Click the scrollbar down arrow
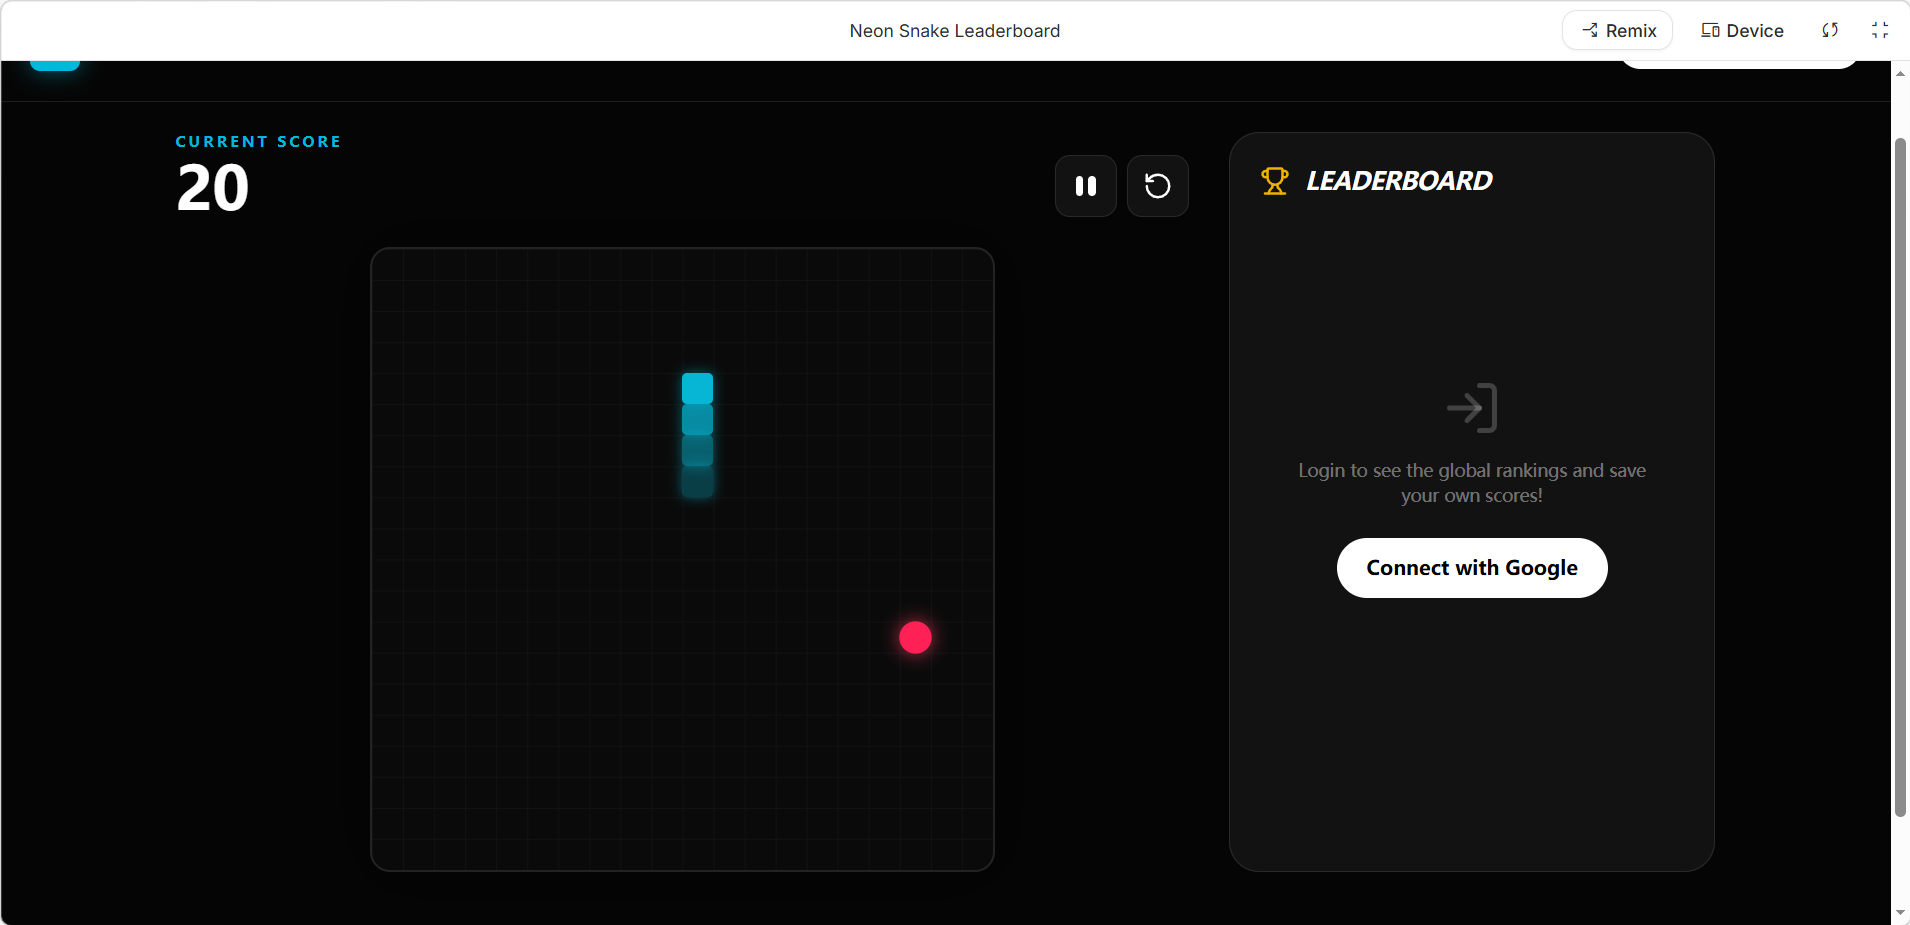1910x925 pixels. pyautogui.click(x=1900, y=913)
